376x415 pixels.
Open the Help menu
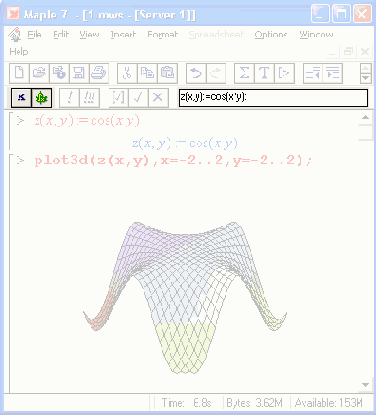click(x=19, y=52)
